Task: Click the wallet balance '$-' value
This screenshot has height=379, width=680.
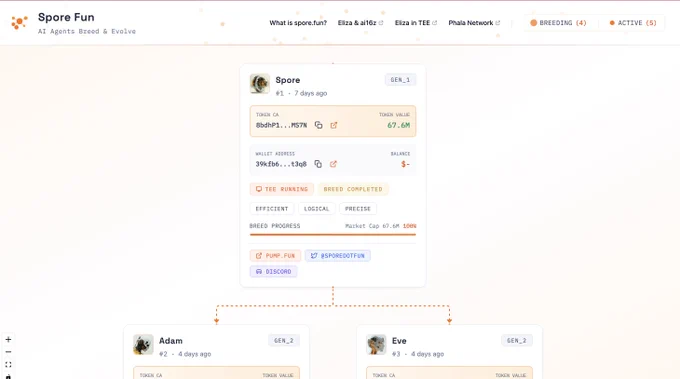Action: click(405, 164)
